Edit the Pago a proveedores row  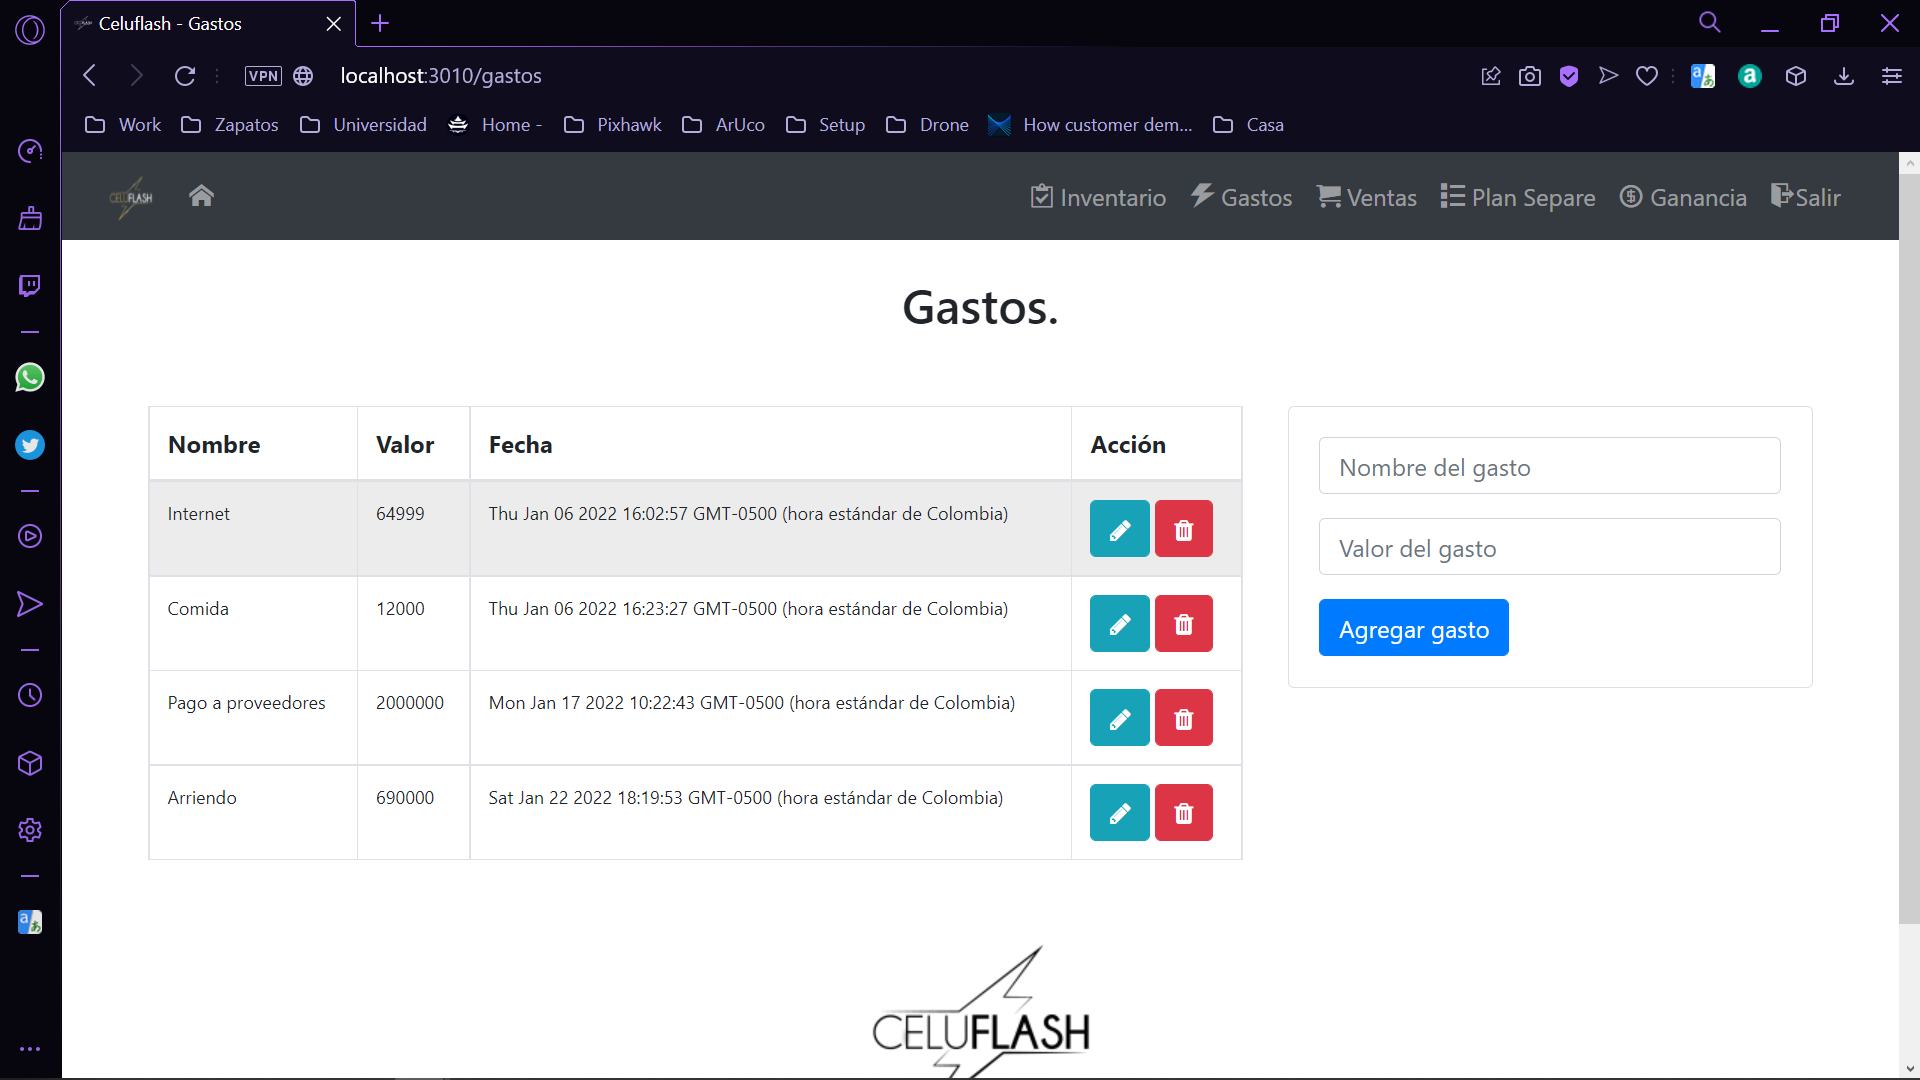(x=1119, y=718)
